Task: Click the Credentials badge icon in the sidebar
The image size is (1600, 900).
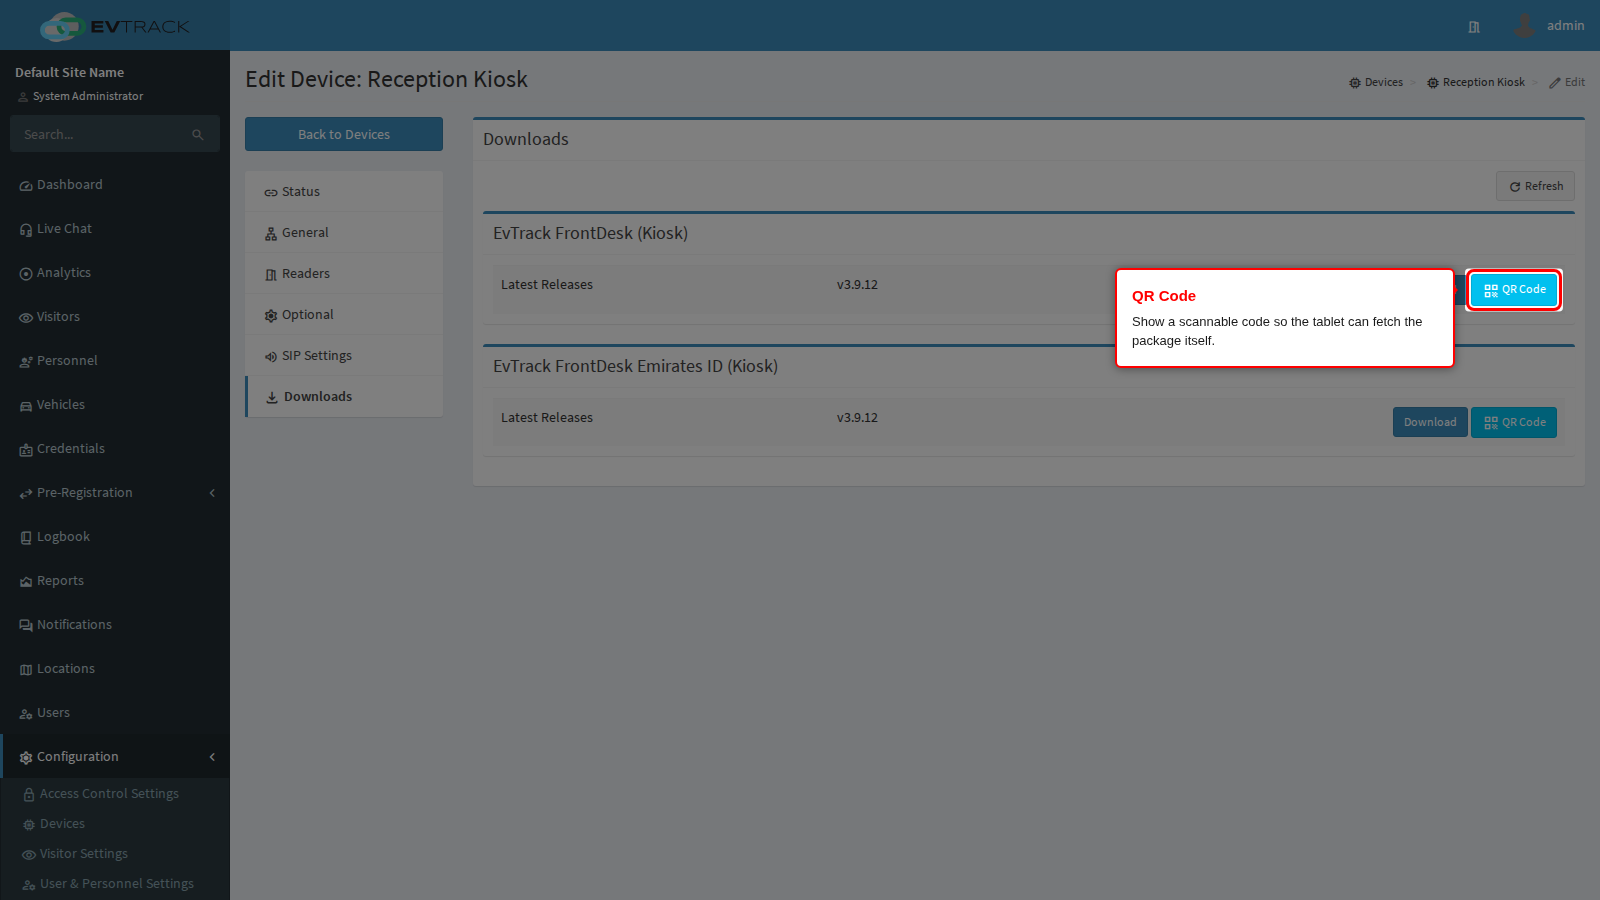Action: pos(26,450)
